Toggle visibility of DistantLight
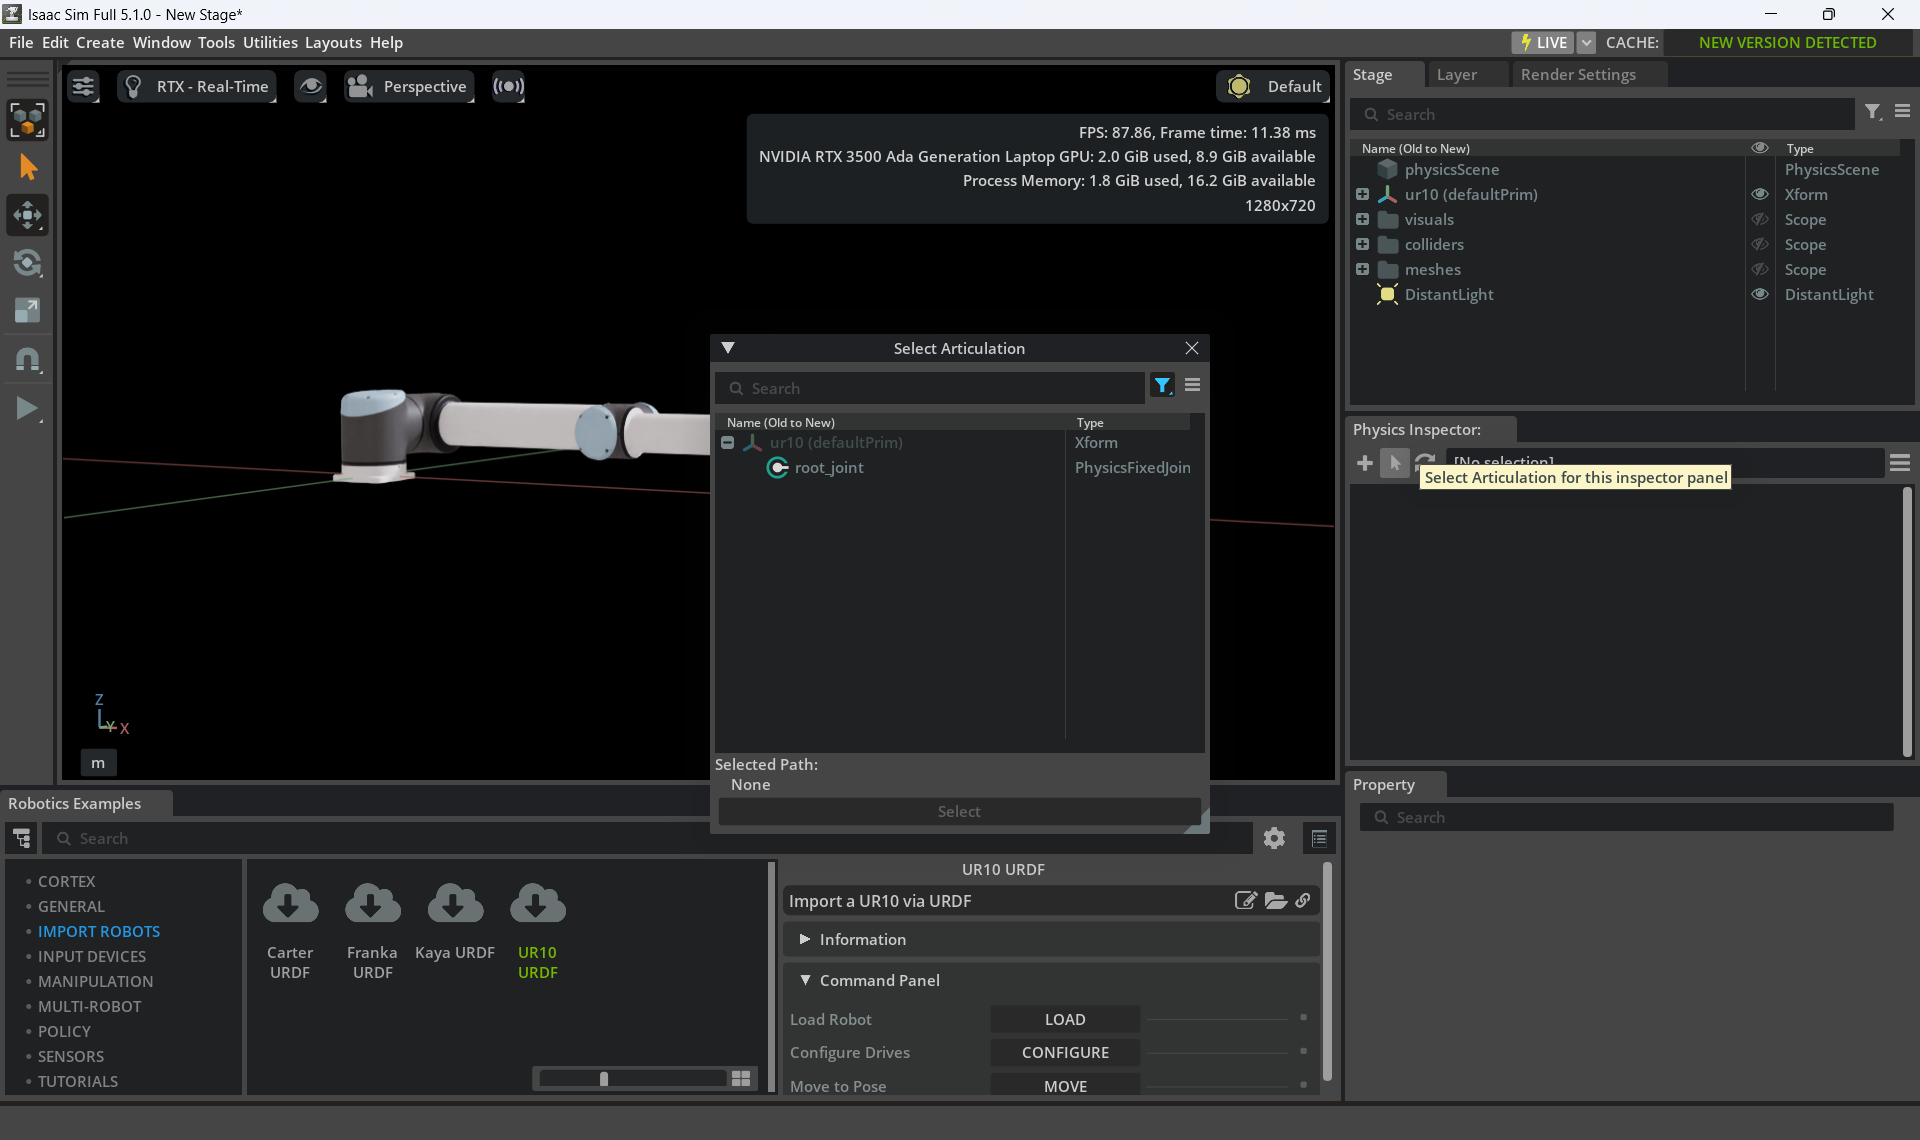Screen dimensions: 1920x1140 click(1759, 295)
